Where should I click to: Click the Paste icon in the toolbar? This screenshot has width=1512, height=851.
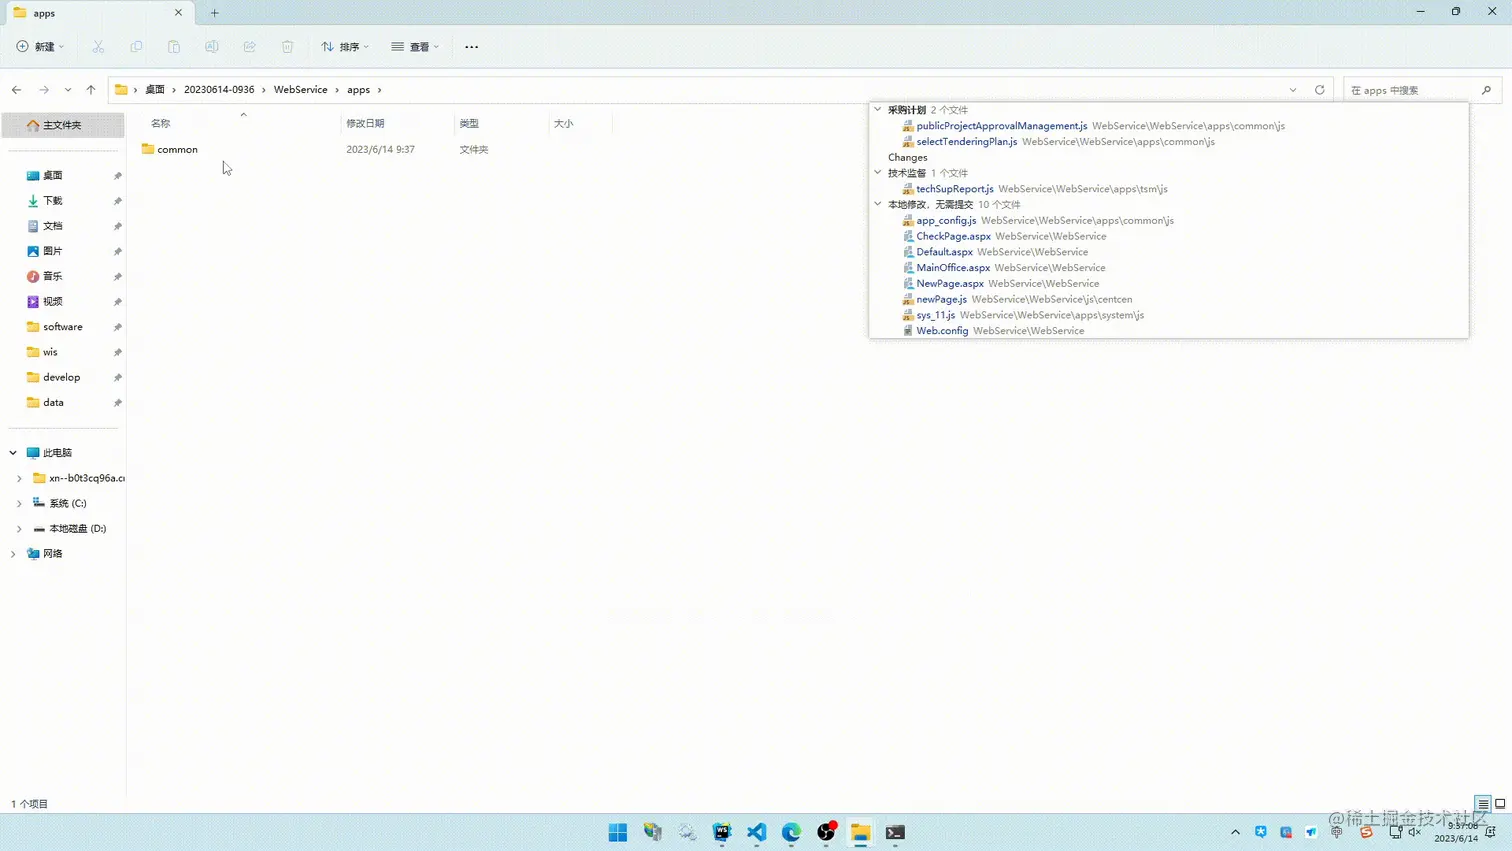click(174, 46)
